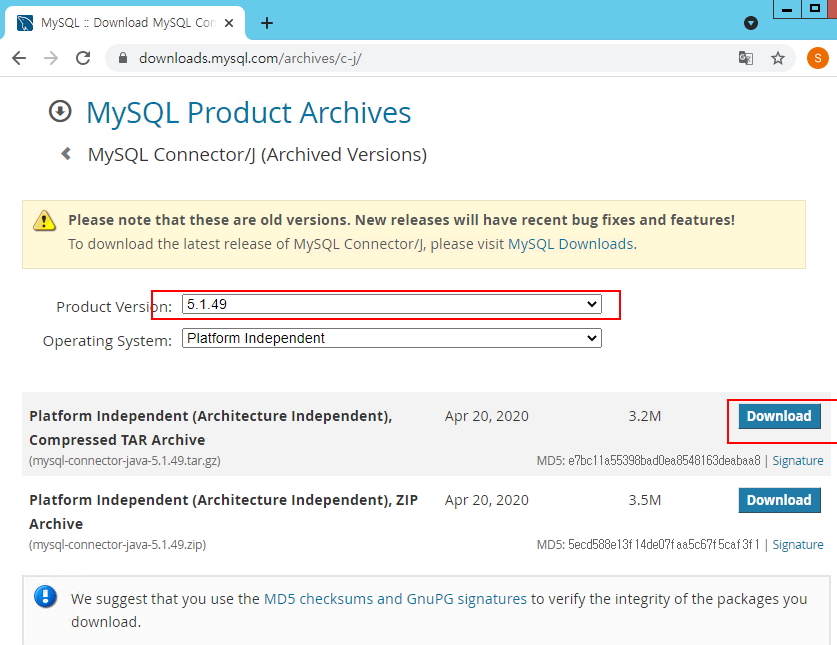This screenshot has height=645, width=837.
Task: Click the left chevron beside MySQL Connector/J heading
Action: coord(66,154)
